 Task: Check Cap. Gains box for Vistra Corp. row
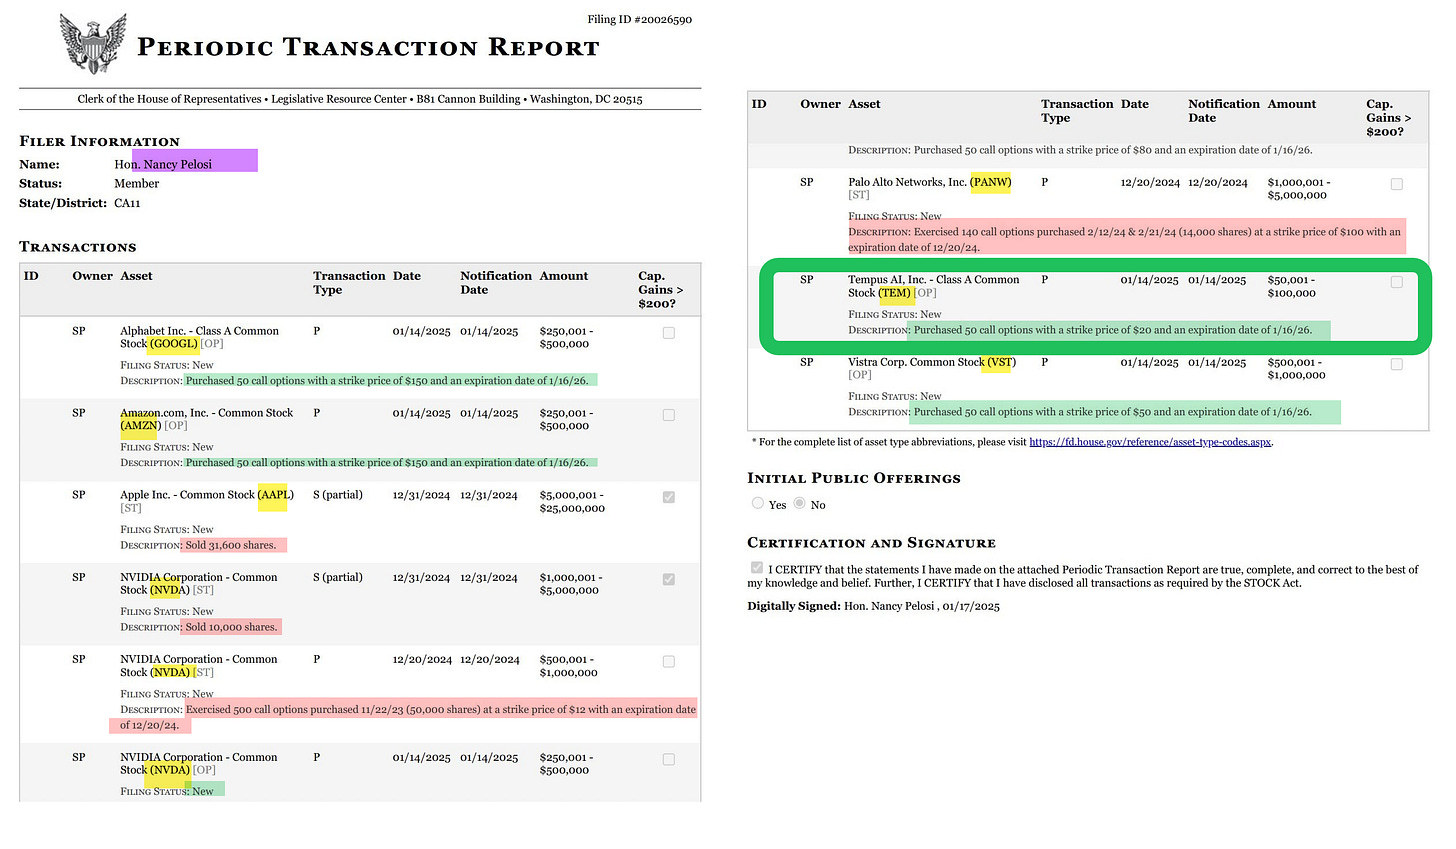click(1397, 364)
